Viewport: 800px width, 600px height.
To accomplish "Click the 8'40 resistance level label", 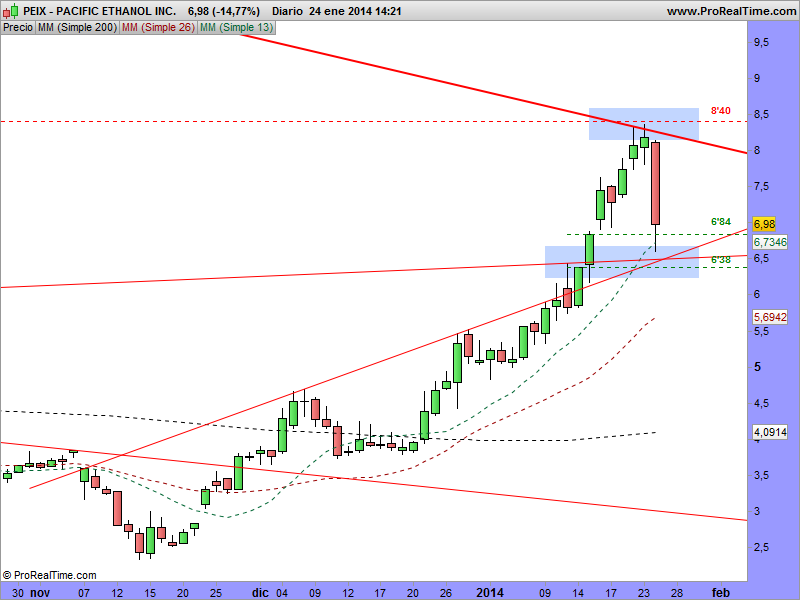I will tap(720, 111).
